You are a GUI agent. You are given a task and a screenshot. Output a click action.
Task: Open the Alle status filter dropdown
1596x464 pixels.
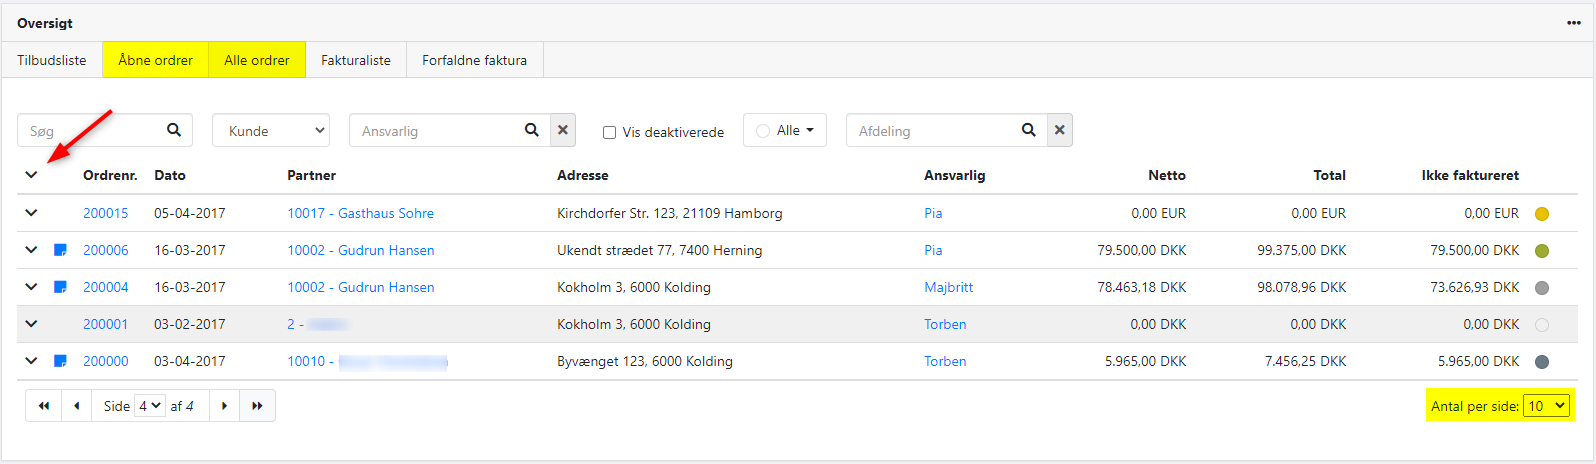(x=785, y=130)
